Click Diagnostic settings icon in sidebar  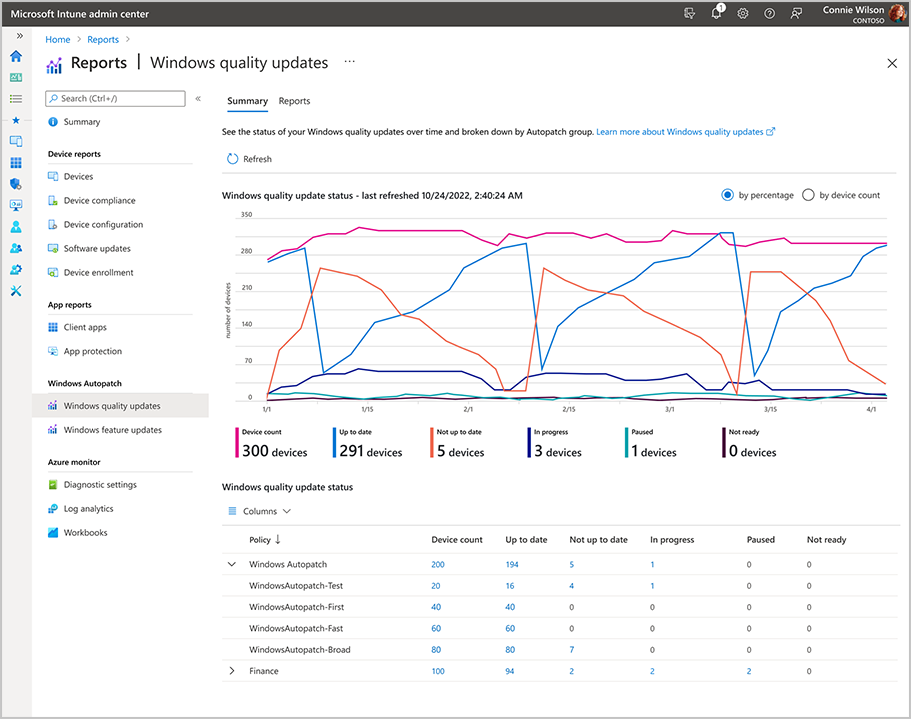pos(53,484)
